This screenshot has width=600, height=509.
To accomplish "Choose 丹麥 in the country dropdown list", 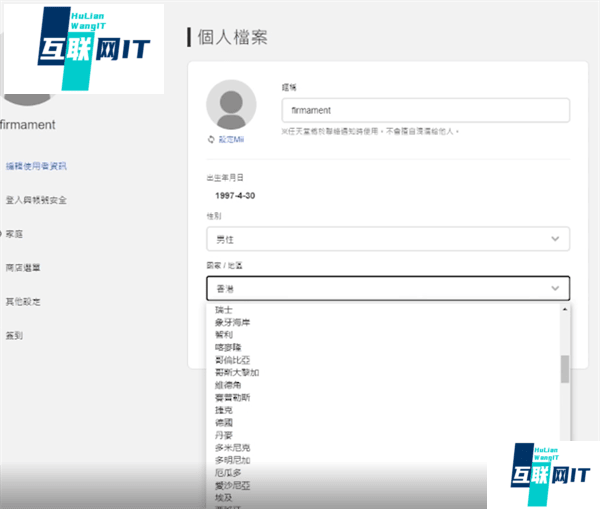I will (x=224, y=435).
